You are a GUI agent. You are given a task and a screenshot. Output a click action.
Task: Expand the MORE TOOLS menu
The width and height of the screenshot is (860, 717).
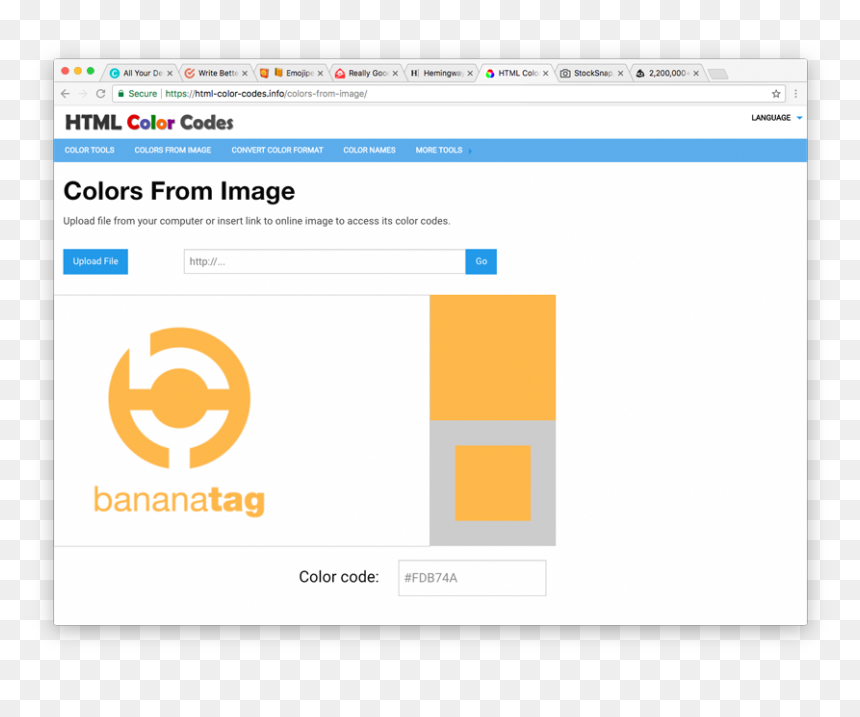tap(443, 150)
